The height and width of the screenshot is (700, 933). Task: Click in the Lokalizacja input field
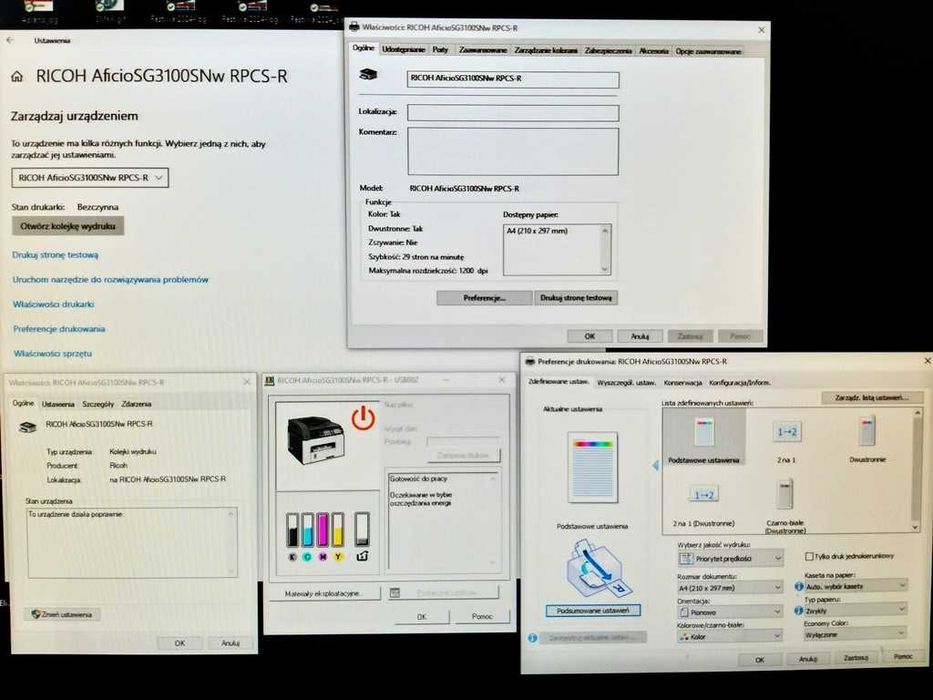pyautogui.click(x=513, y=112)
